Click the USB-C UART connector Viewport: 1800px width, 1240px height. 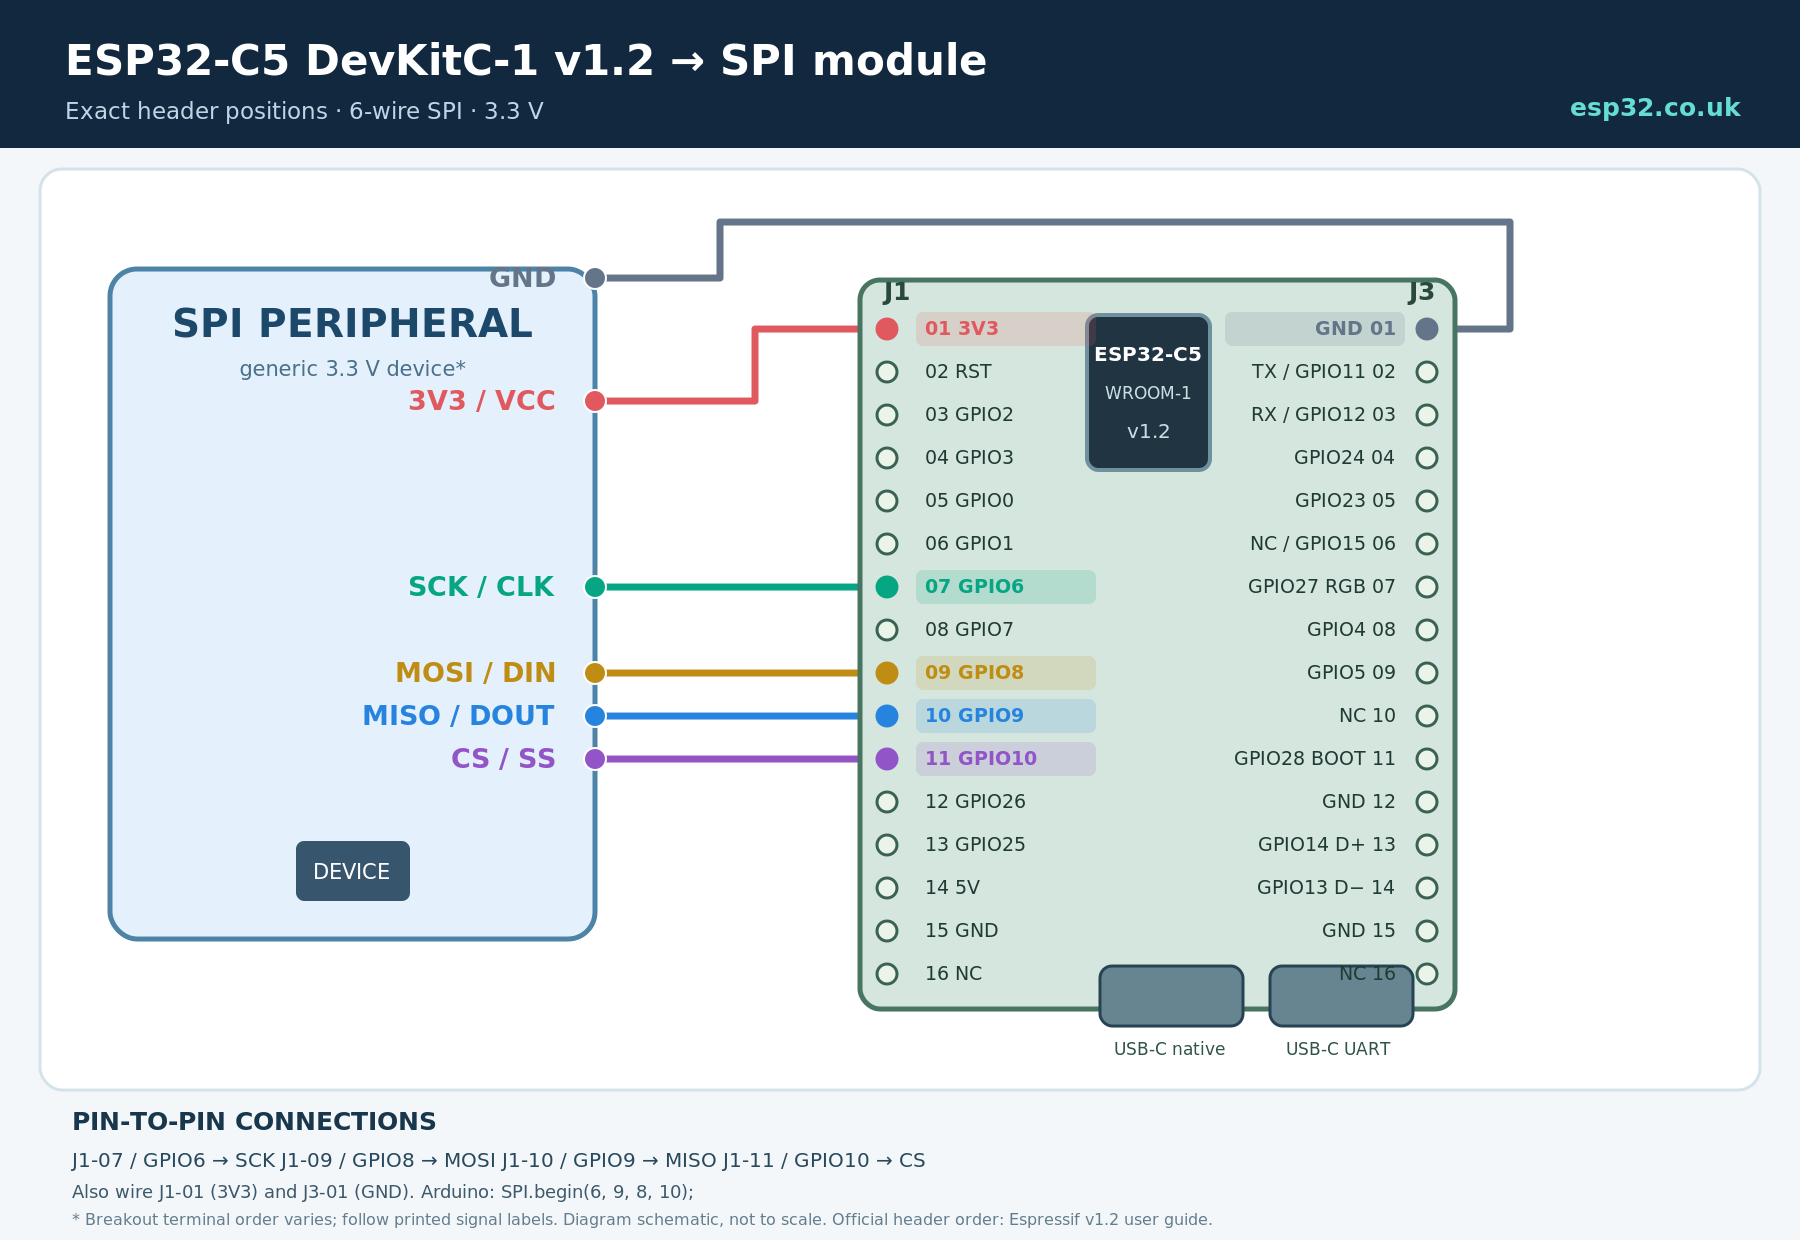(x=1341, y=996)
